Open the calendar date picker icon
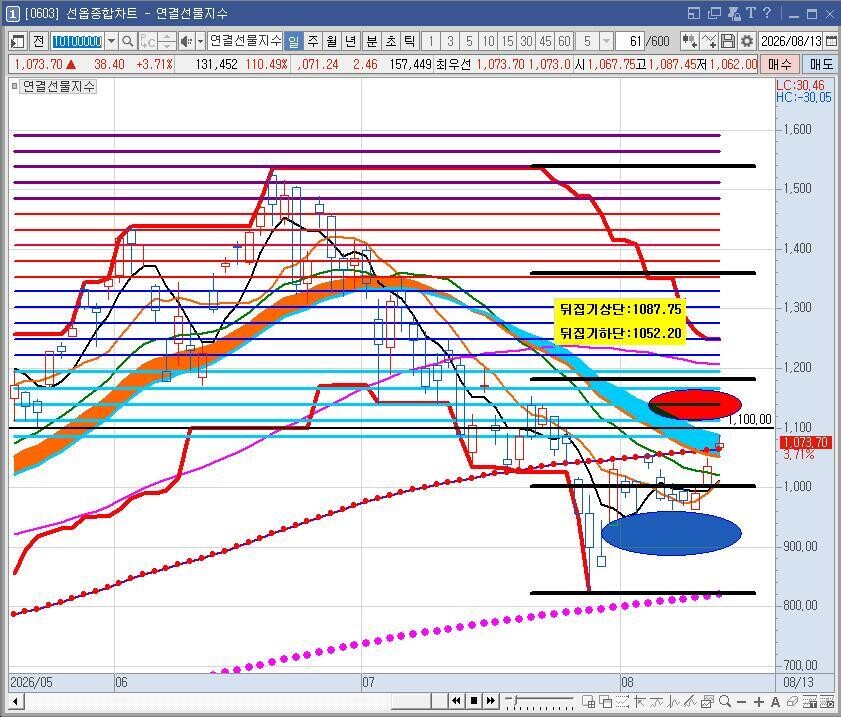The width and height of the screenshot is (841, 717). (831, 41)
